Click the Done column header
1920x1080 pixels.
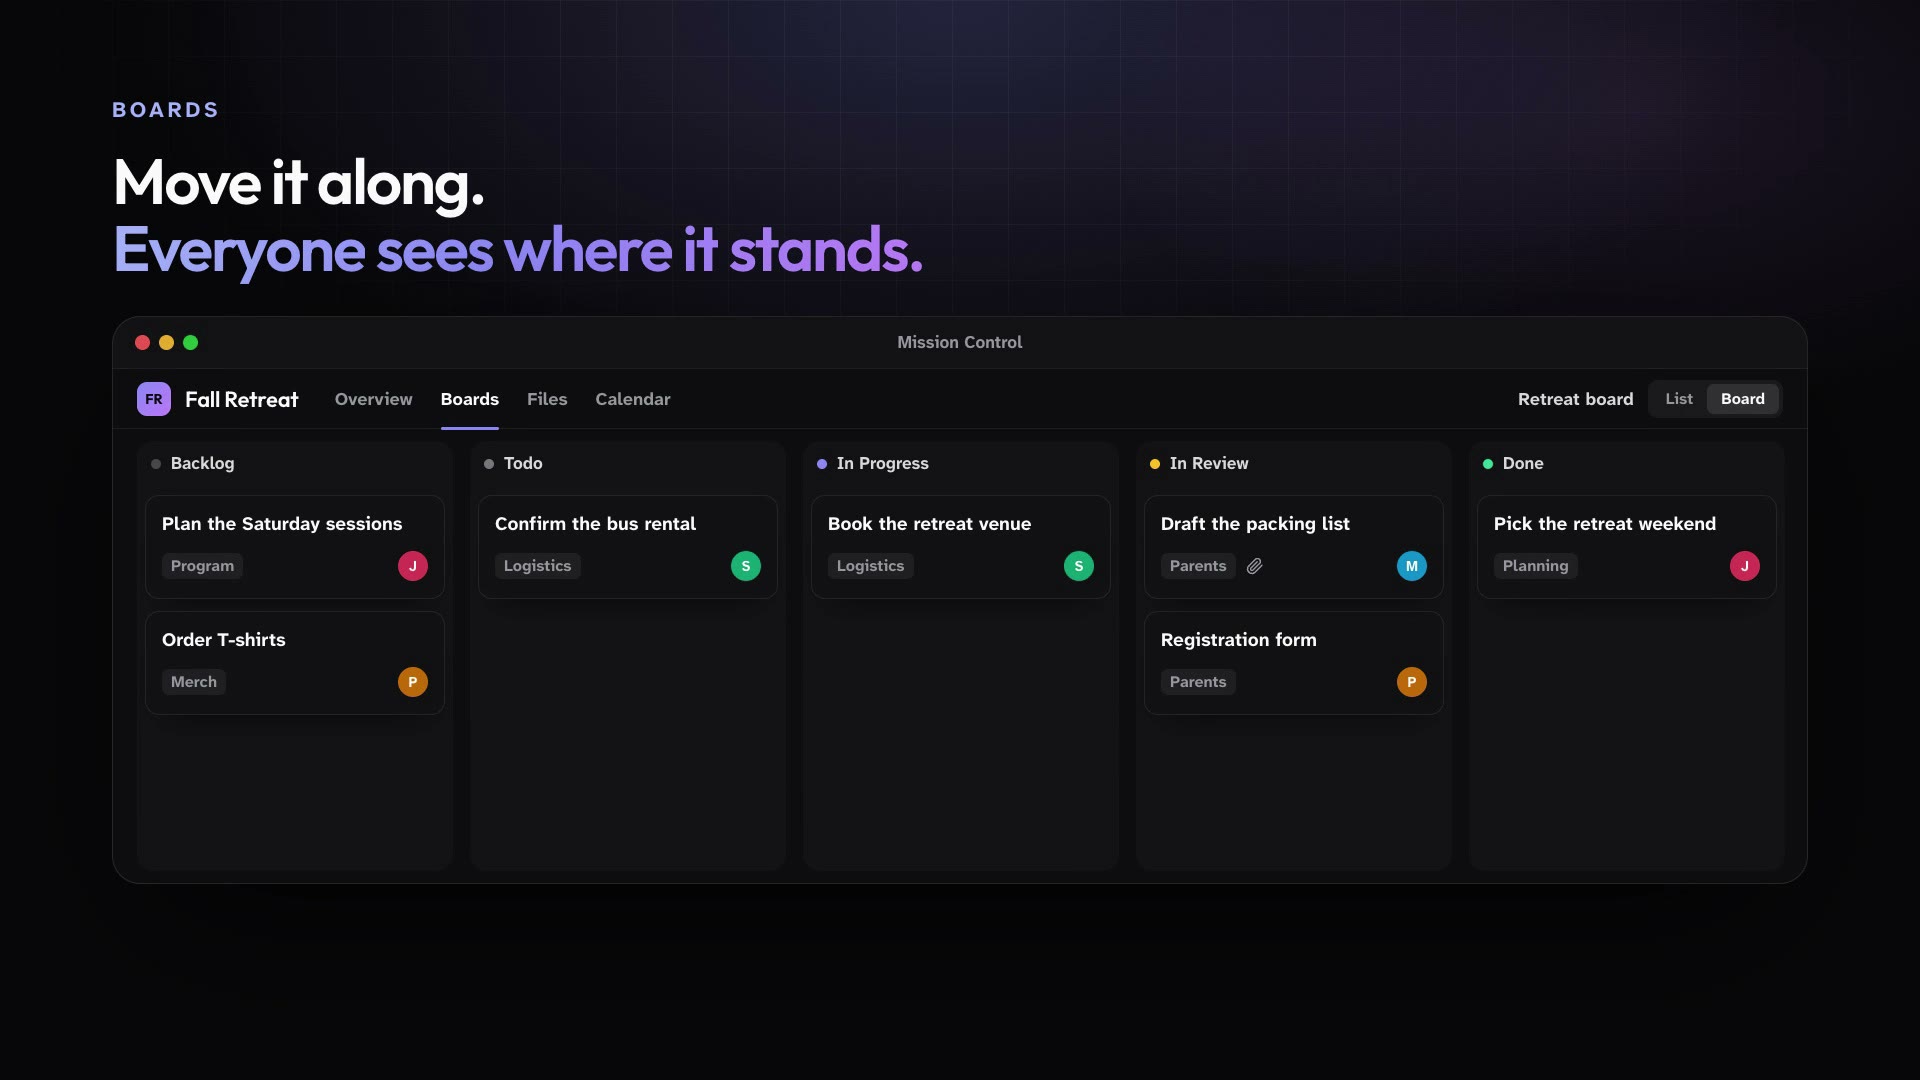(x=1513, y=463)
